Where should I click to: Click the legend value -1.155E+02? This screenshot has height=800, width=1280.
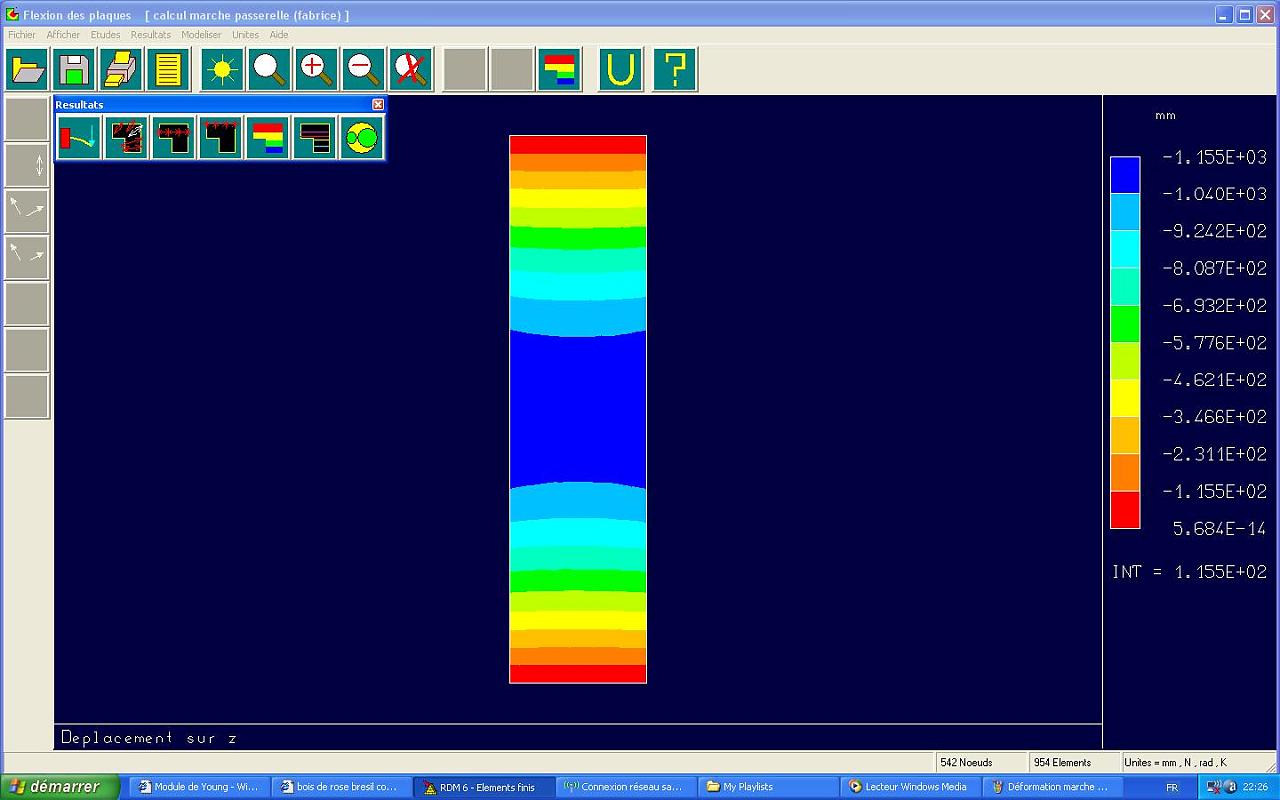1214,492
